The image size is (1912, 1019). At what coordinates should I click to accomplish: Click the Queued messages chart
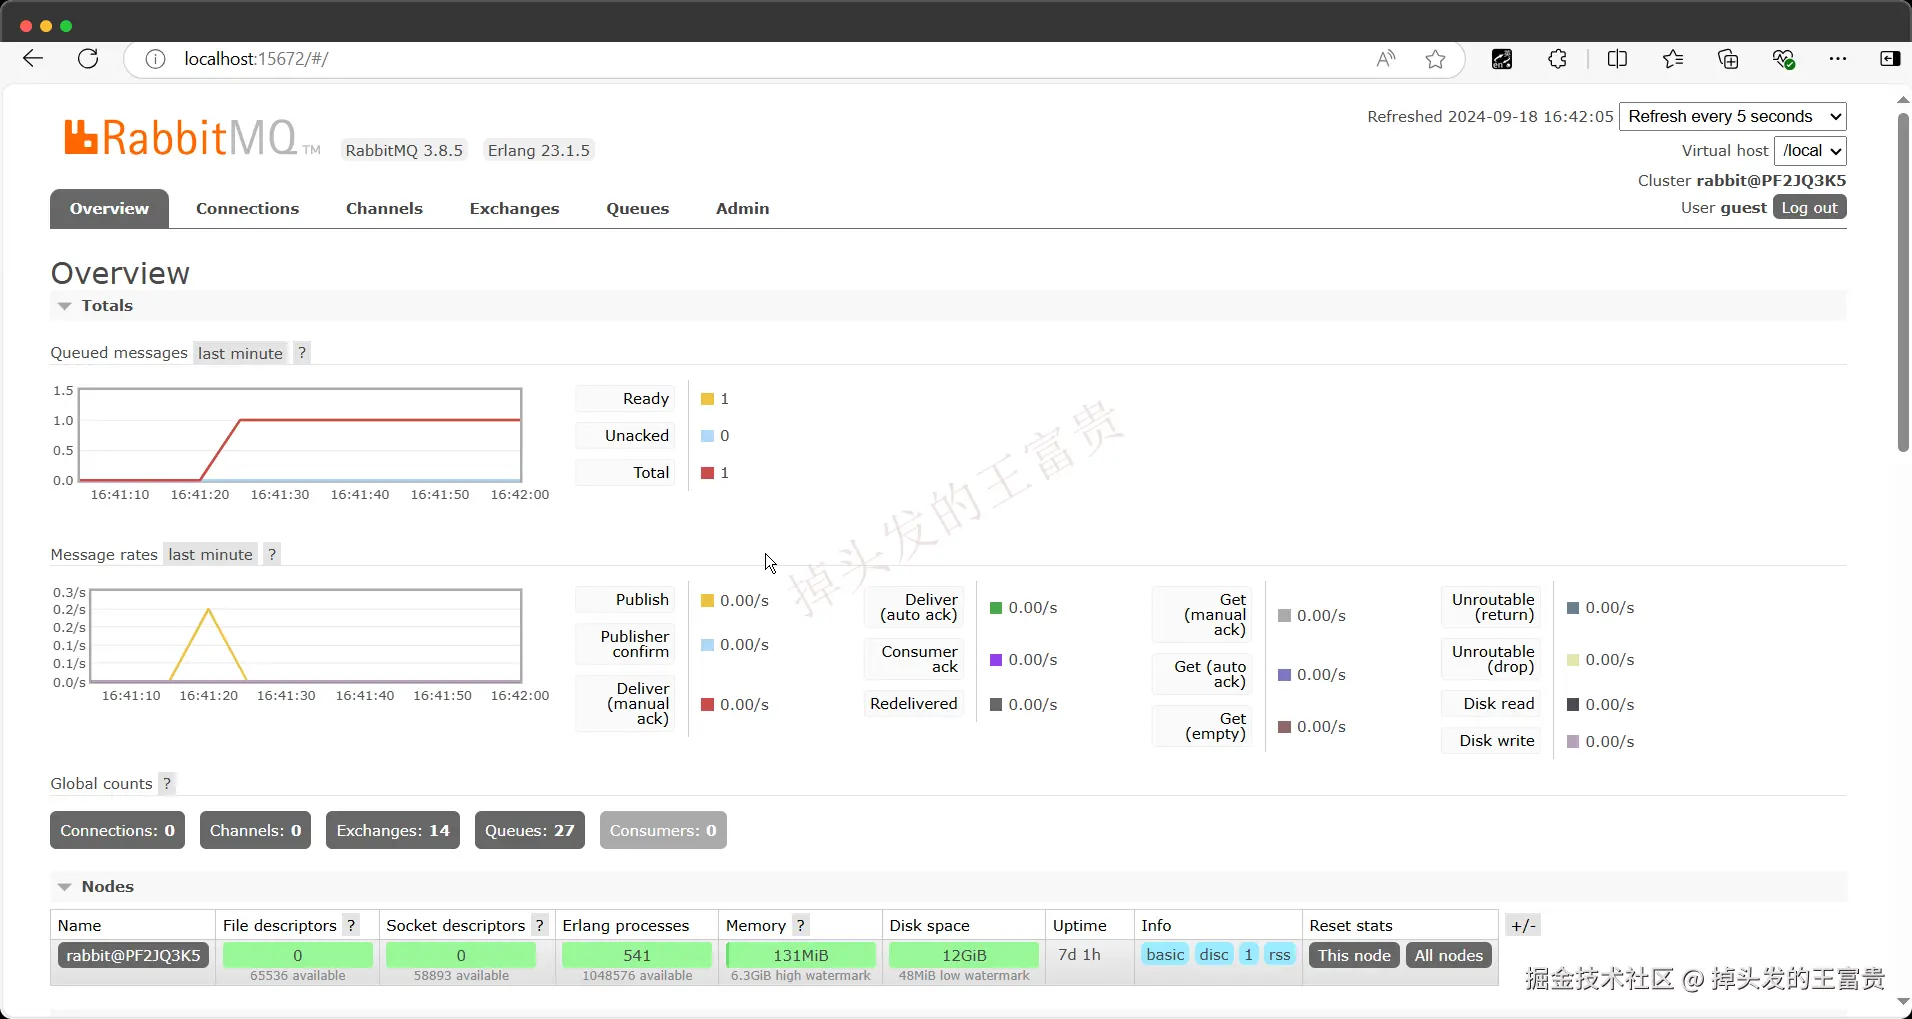point(300,435)
